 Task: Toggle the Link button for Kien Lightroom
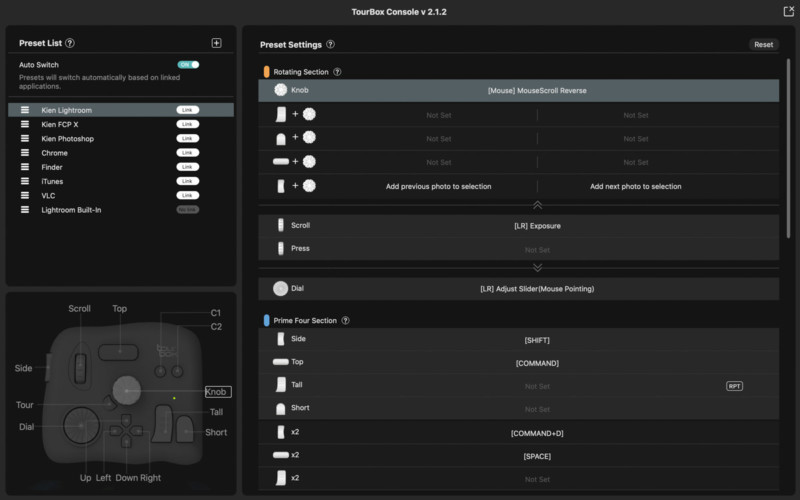coord(188,110)
